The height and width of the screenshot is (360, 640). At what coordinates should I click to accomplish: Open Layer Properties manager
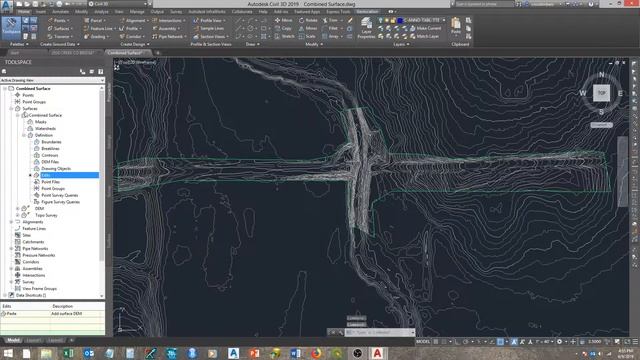coord(366,28)
